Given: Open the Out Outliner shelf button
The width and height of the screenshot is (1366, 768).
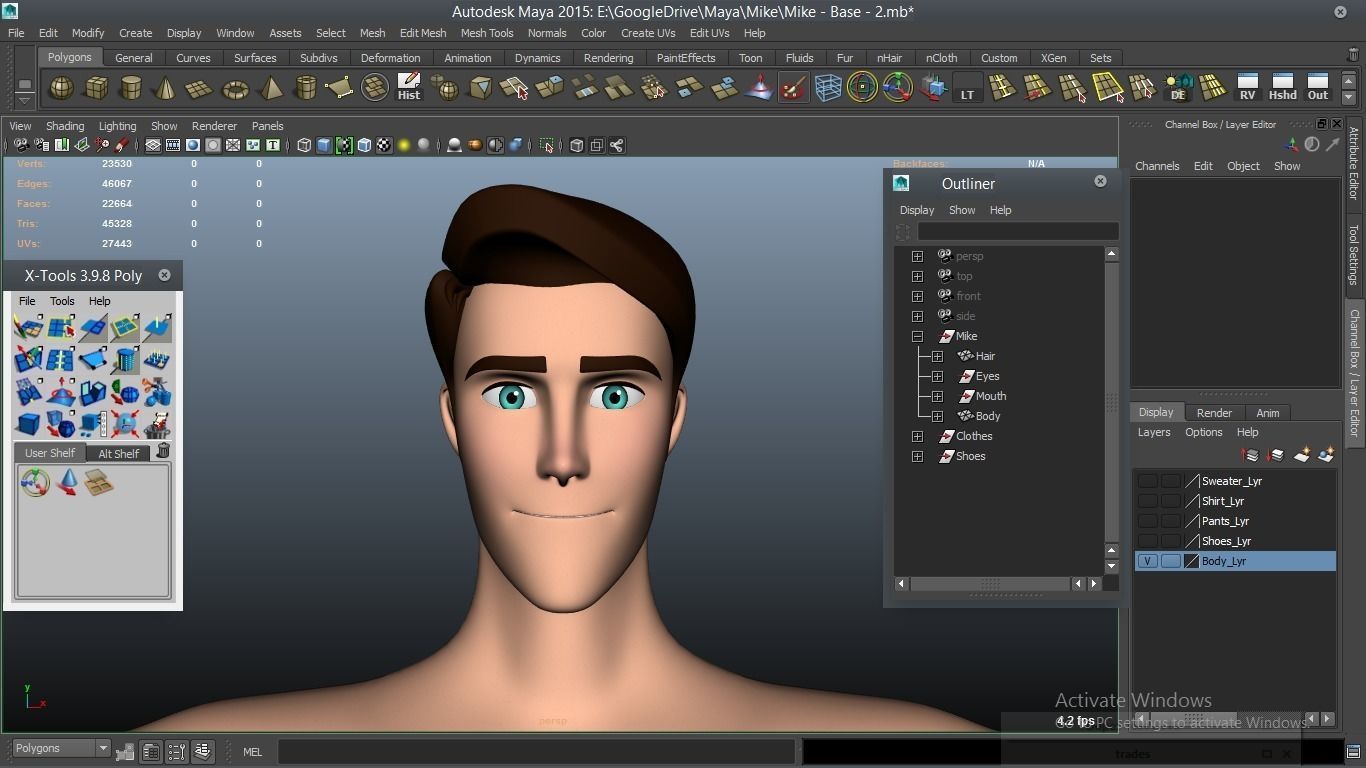Looking at the screenshot, I should [1318, 88].
